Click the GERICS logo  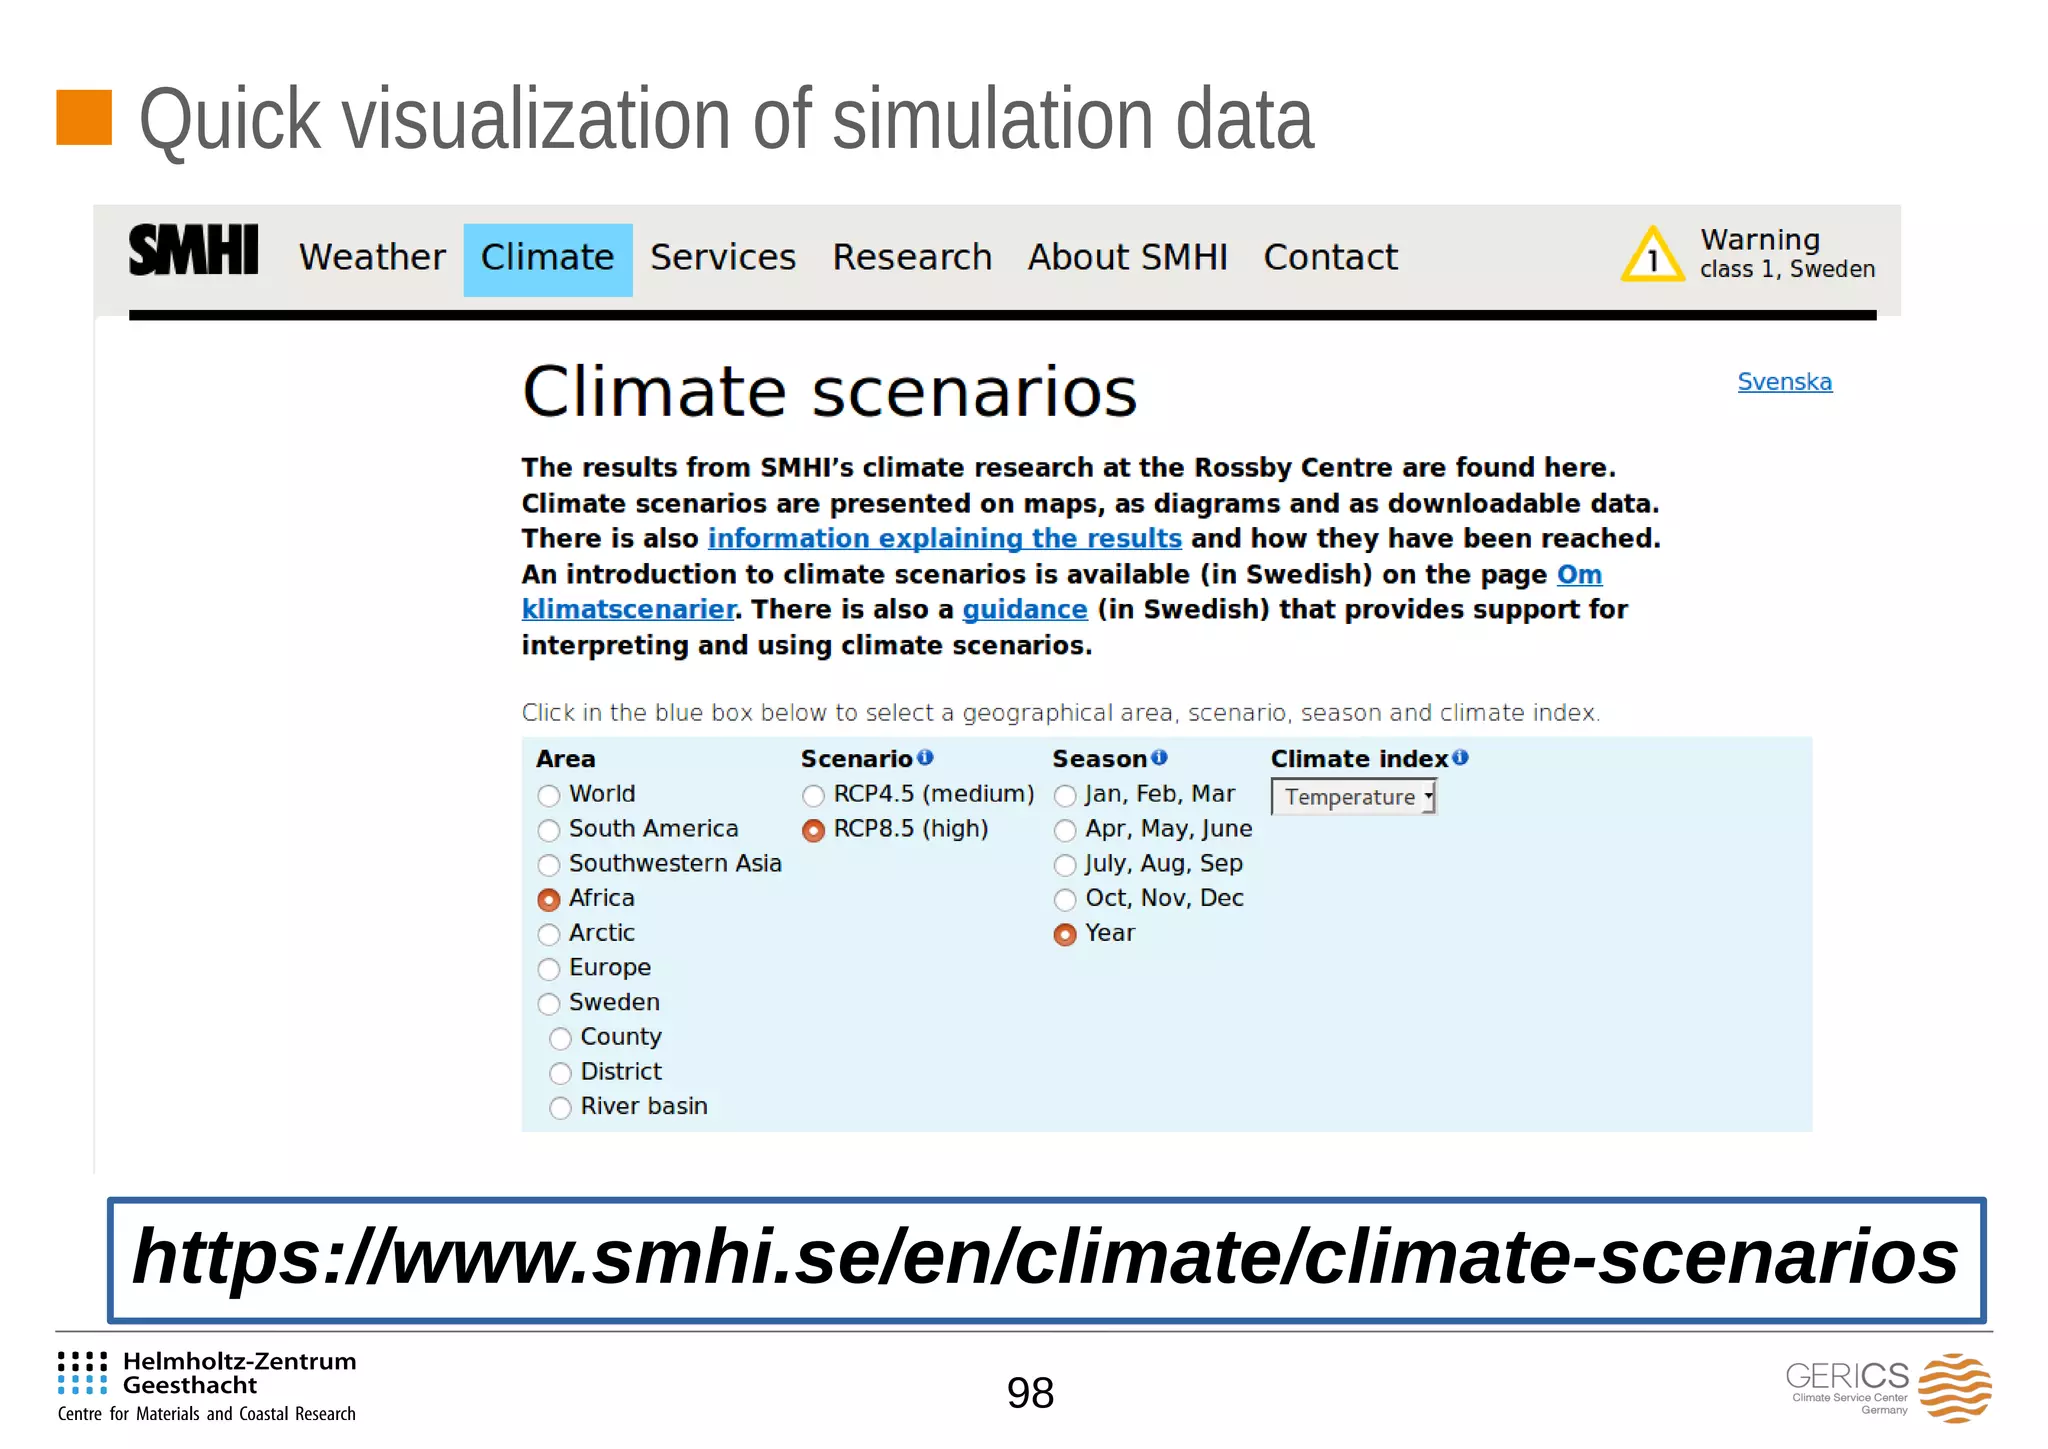(1888, 1387)
